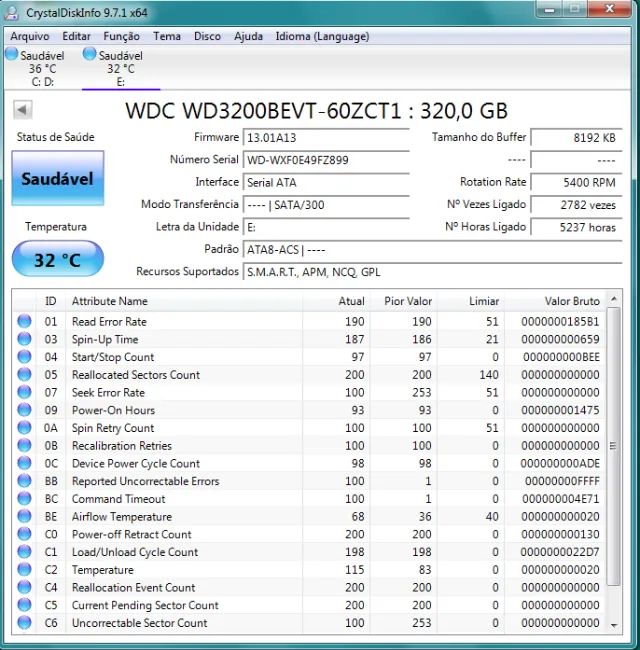The width and height of the screenshot is (640, 650).
Task: Click the status icon for Current Pending Sector Count
Action: [24, 605]
